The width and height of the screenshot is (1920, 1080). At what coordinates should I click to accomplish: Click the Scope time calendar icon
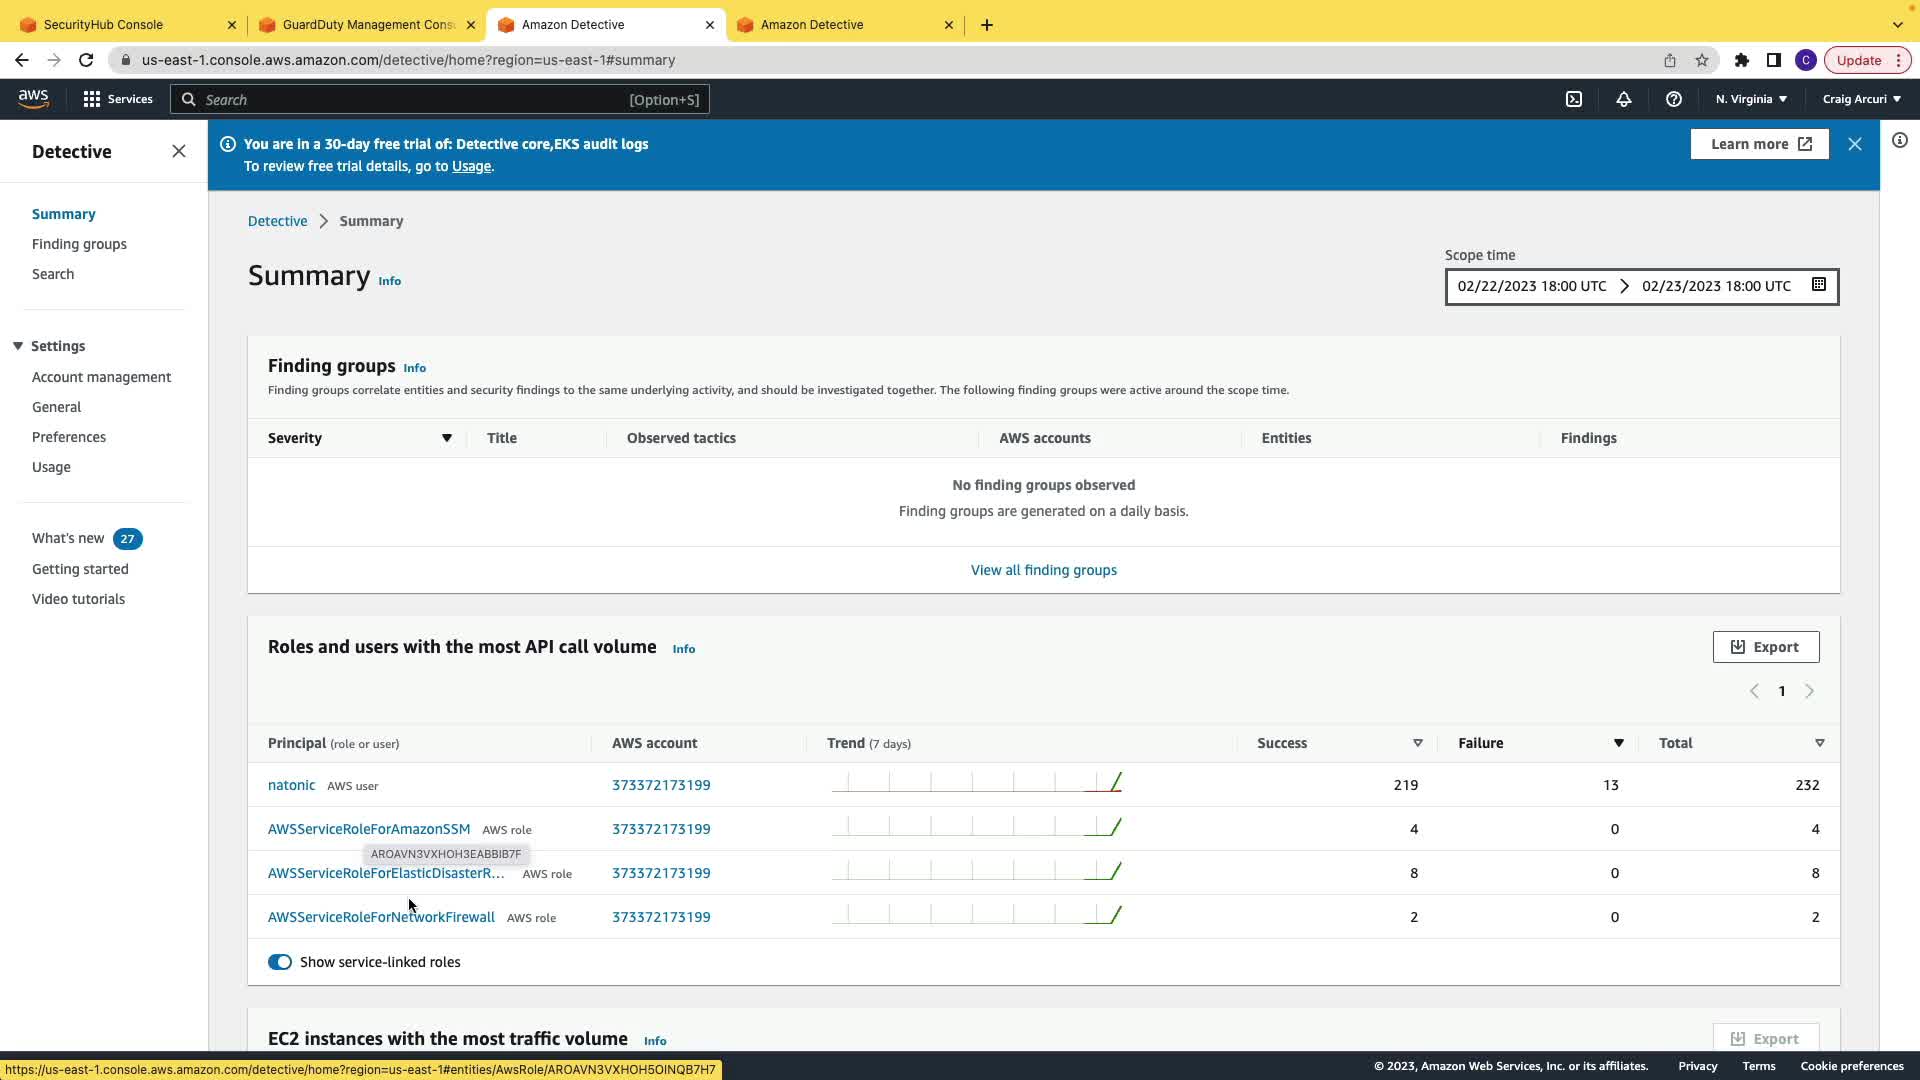click(x=1819, y=285)
